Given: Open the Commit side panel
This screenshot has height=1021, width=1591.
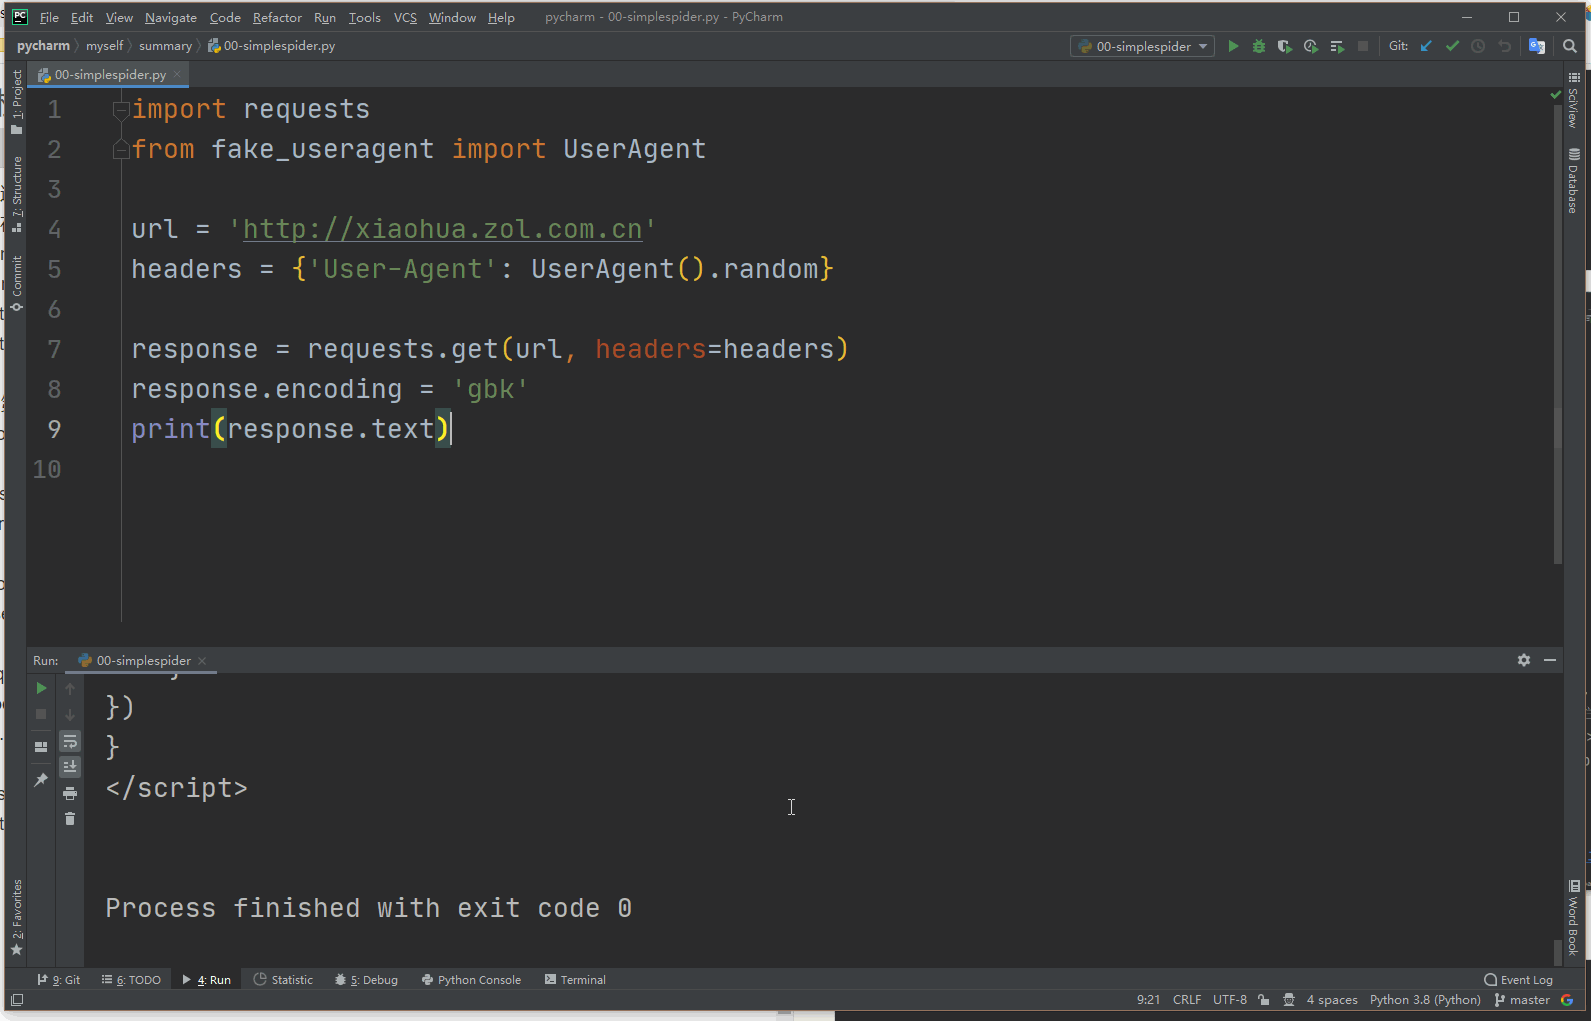Looking at the screenshot, I should tap(17, 283).
